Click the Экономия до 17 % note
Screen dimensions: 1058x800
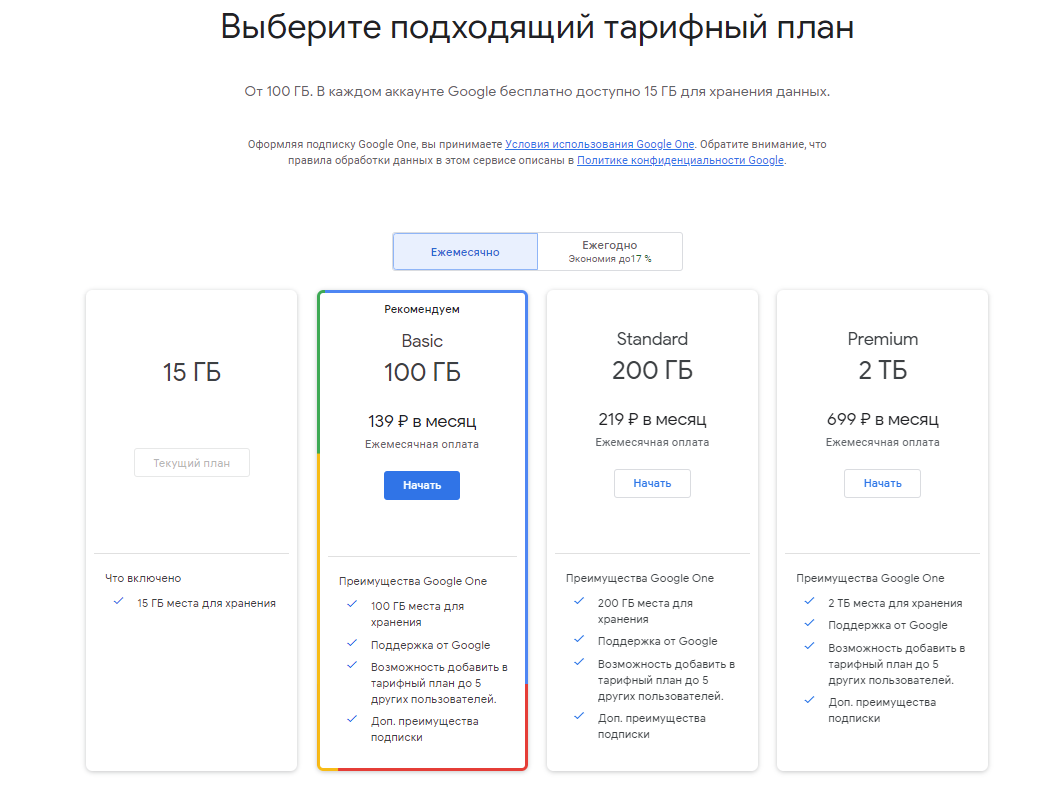point(610,259)
